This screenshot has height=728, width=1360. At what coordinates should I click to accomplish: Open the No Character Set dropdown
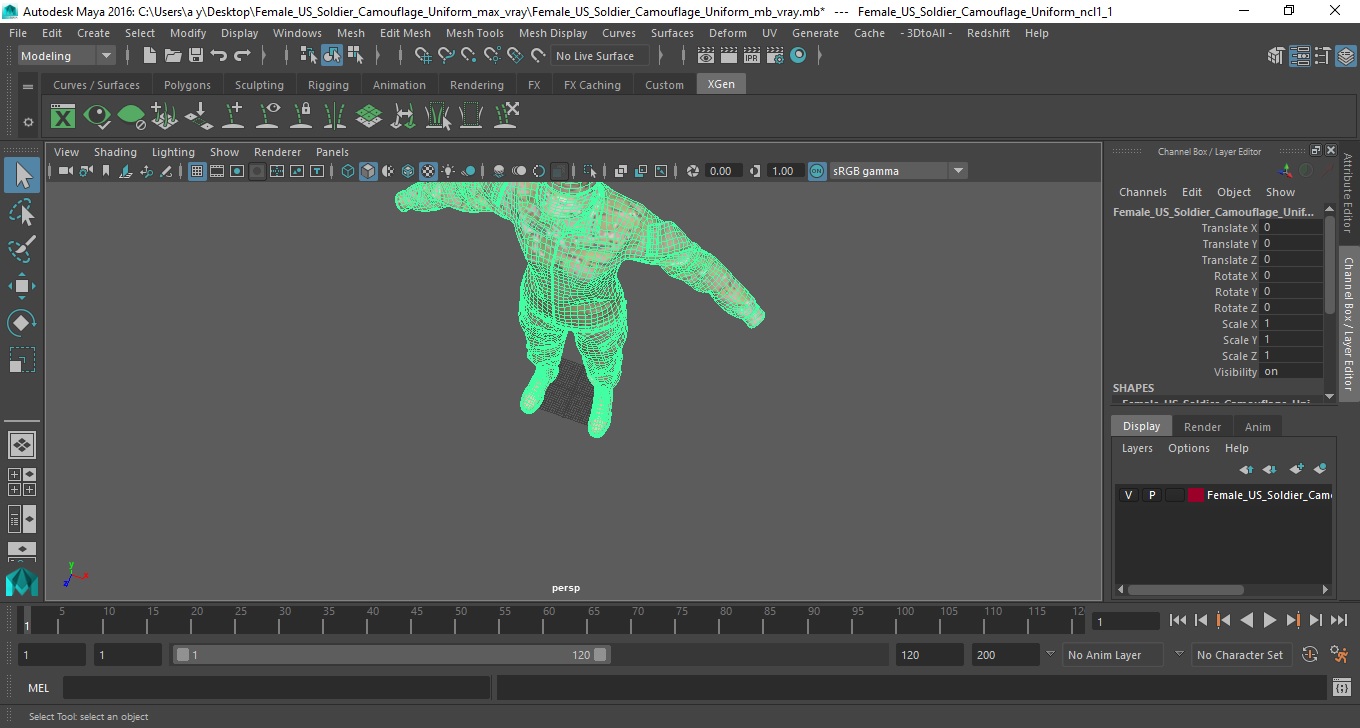pos(1243,655)
